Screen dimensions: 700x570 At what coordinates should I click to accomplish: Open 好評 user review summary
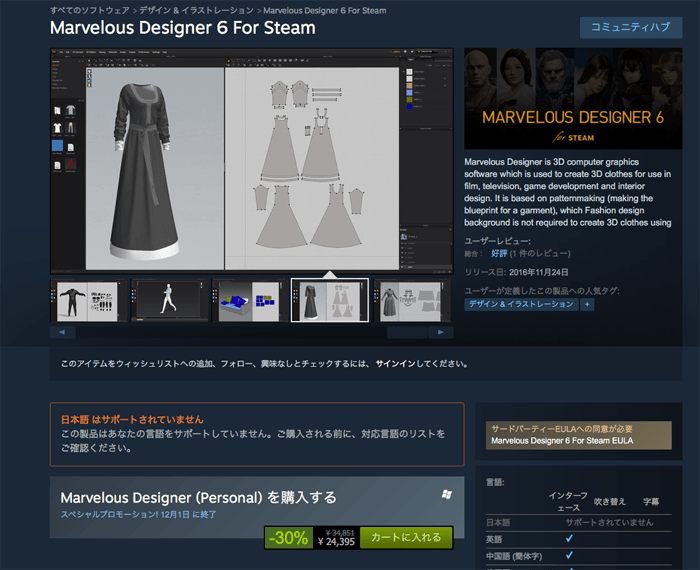tap(499, 254)
